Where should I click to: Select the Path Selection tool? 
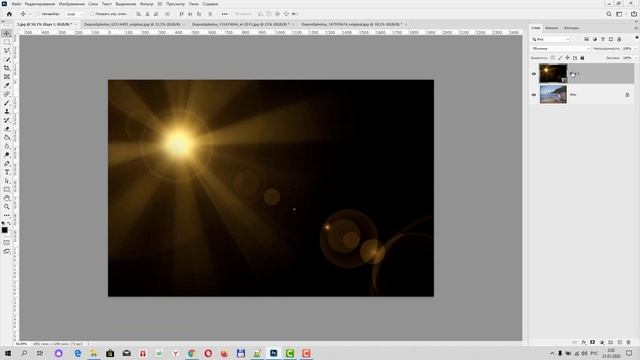(x=7, y=181)
